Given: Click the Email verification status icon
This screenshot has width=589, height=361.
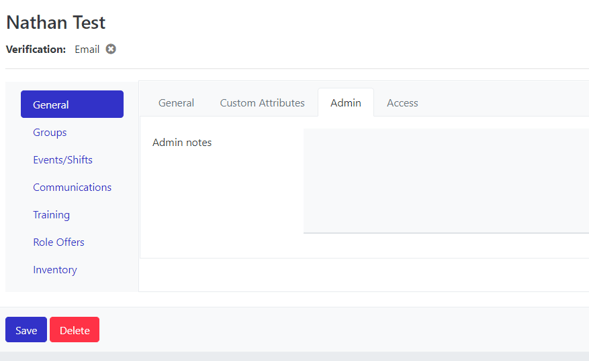Looking at the screenshot, I should 110,49.
